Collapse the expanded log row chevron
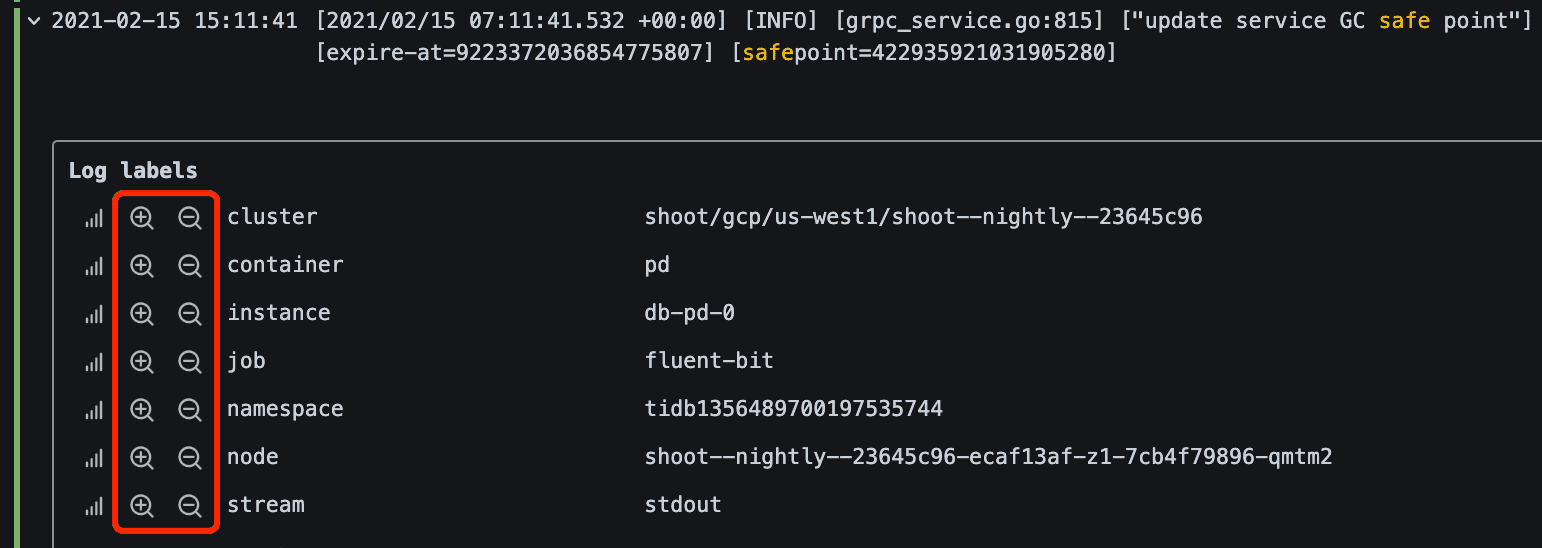 click(x=36, y=21)
